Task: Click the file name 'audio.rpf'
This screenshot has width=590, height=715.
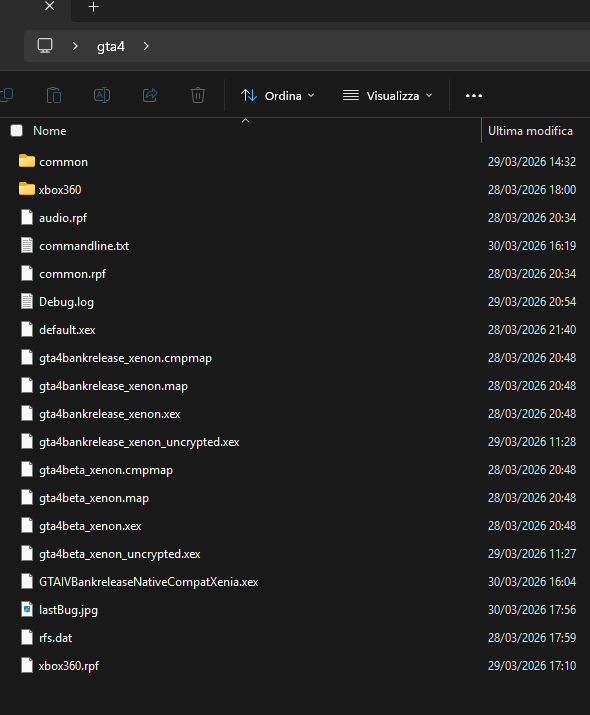Action: [x=63, y=218]
